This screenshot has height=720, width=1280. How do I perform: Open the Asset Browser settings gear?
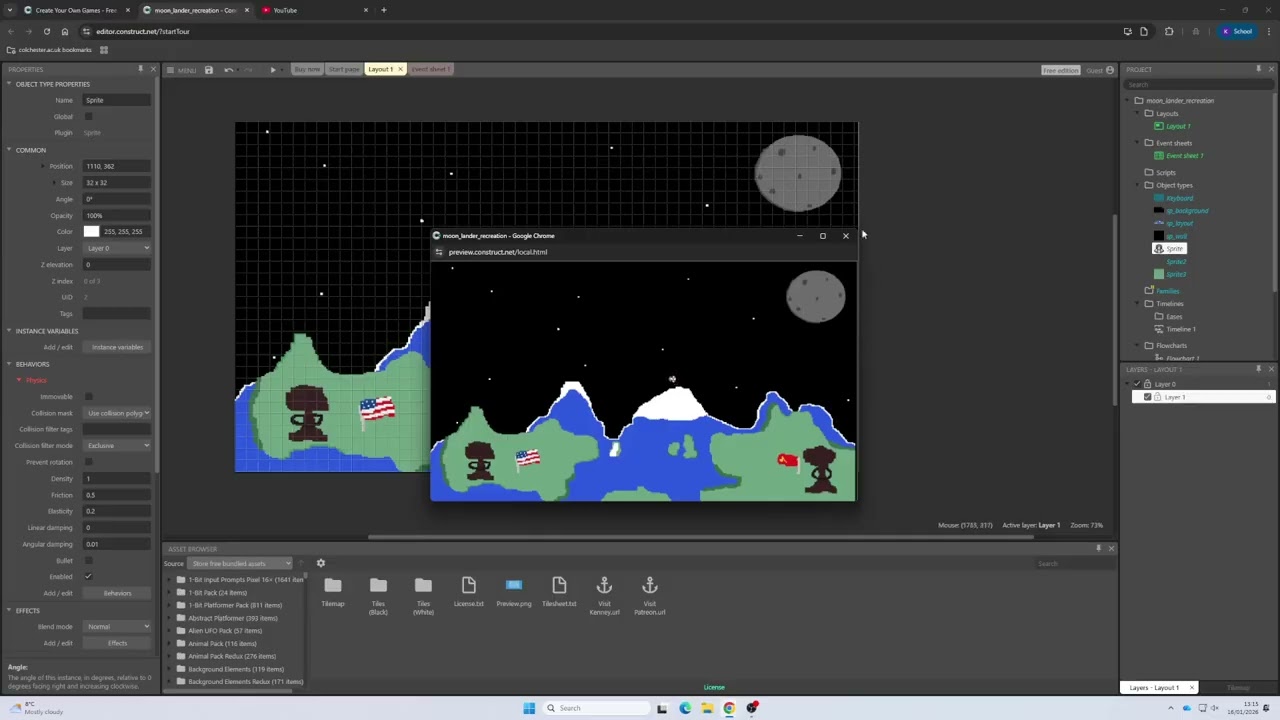321,563
